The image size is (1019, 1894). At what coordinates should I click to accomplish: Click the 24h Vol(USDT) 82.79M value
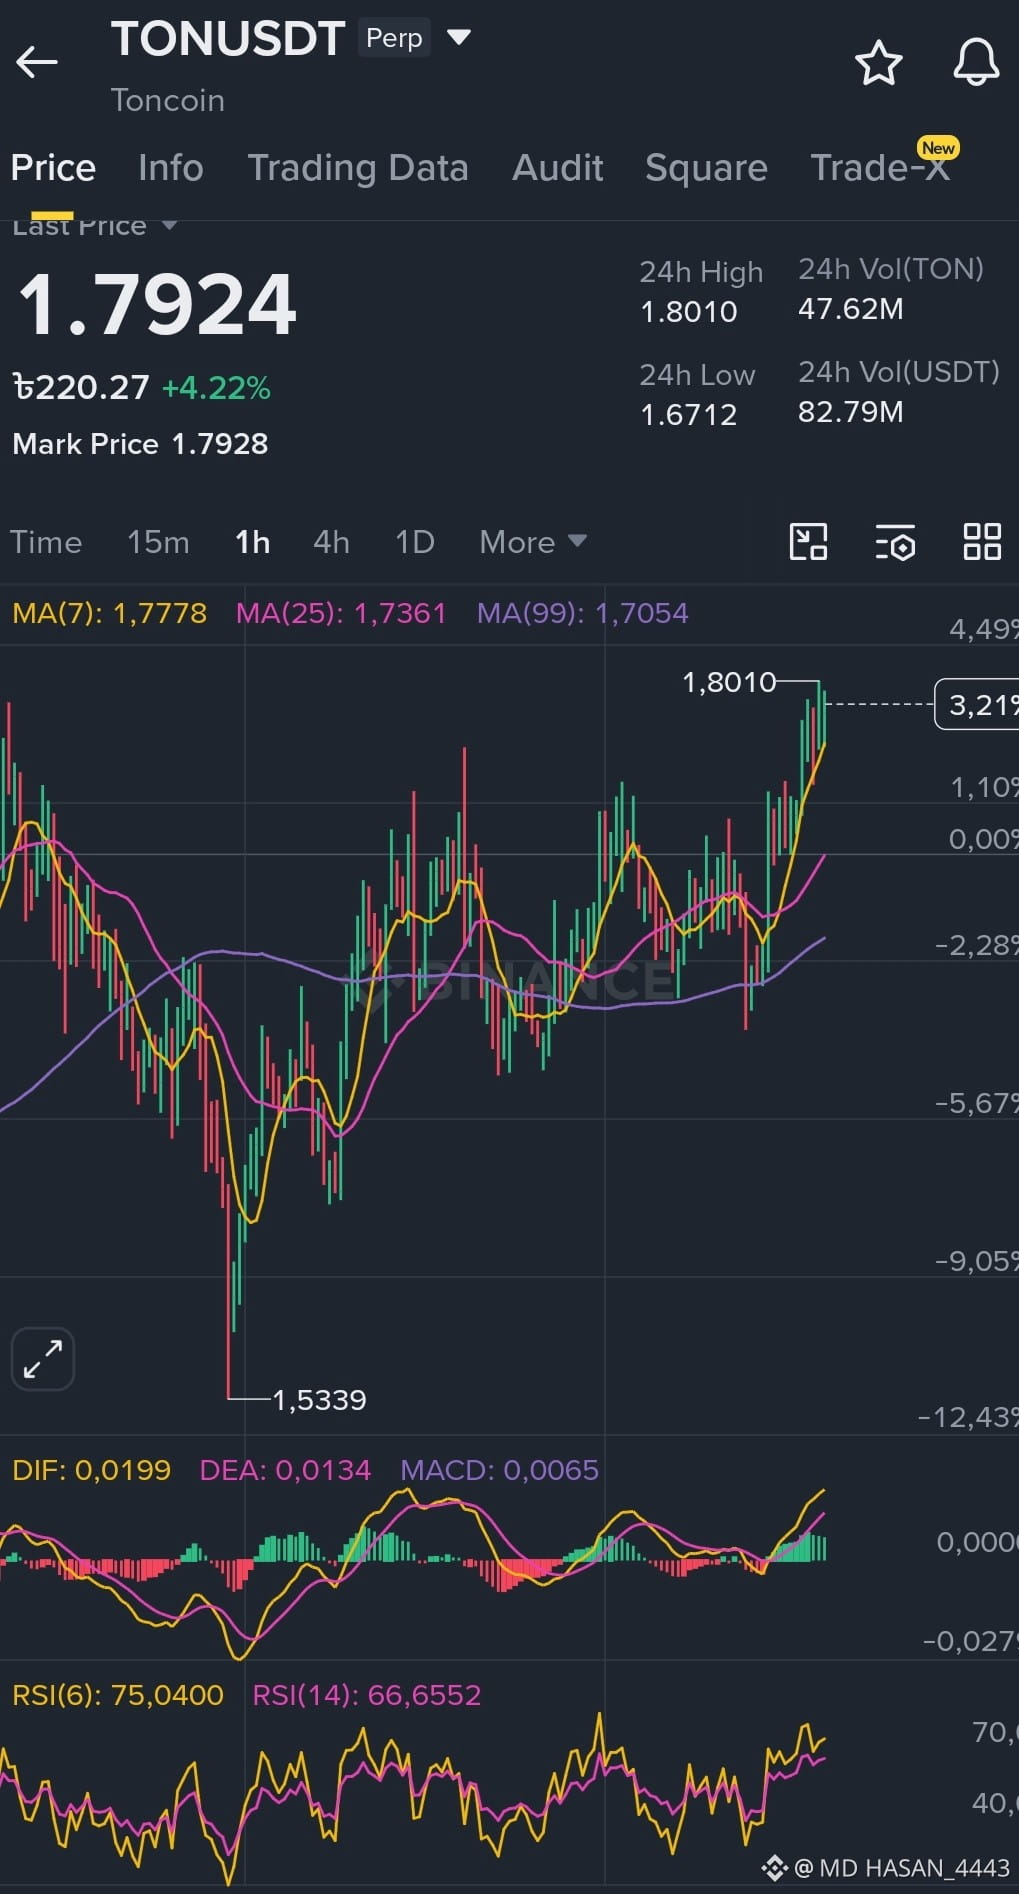coord(851,412)
